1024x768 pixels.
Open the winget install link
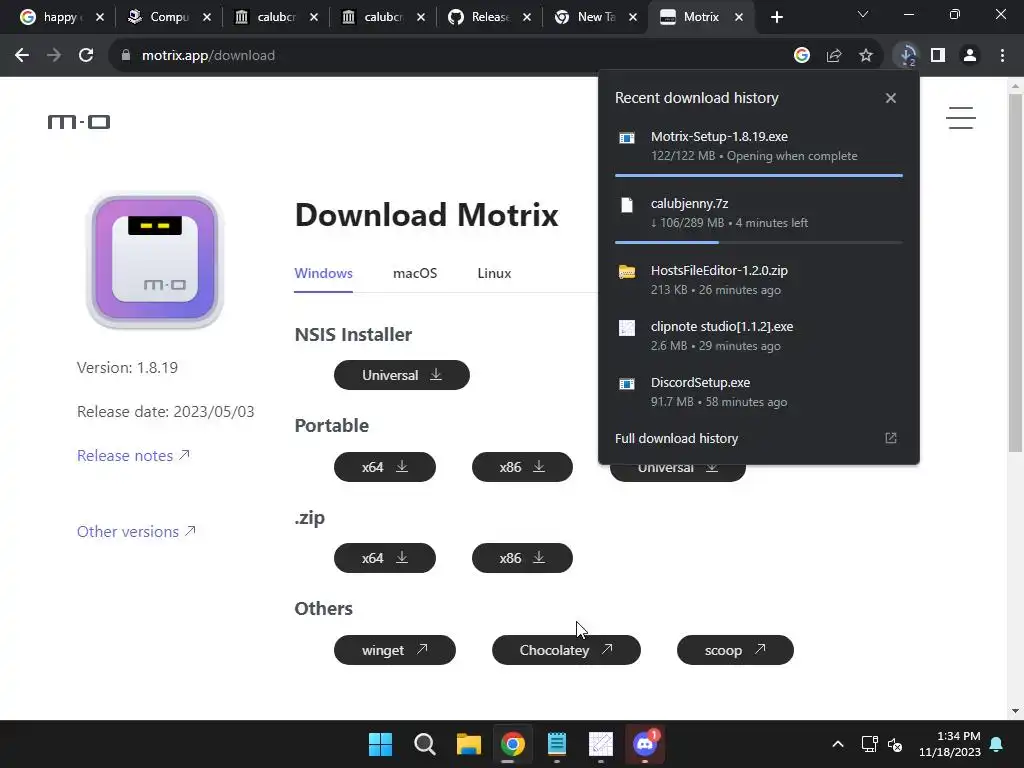[394, 650]
